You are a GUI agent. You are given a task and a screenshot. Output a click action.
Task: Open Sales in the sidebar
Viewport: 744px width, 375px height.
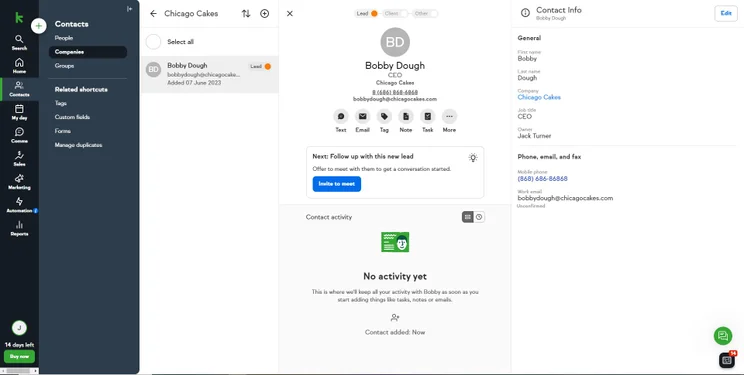click(x=19, y=159)
